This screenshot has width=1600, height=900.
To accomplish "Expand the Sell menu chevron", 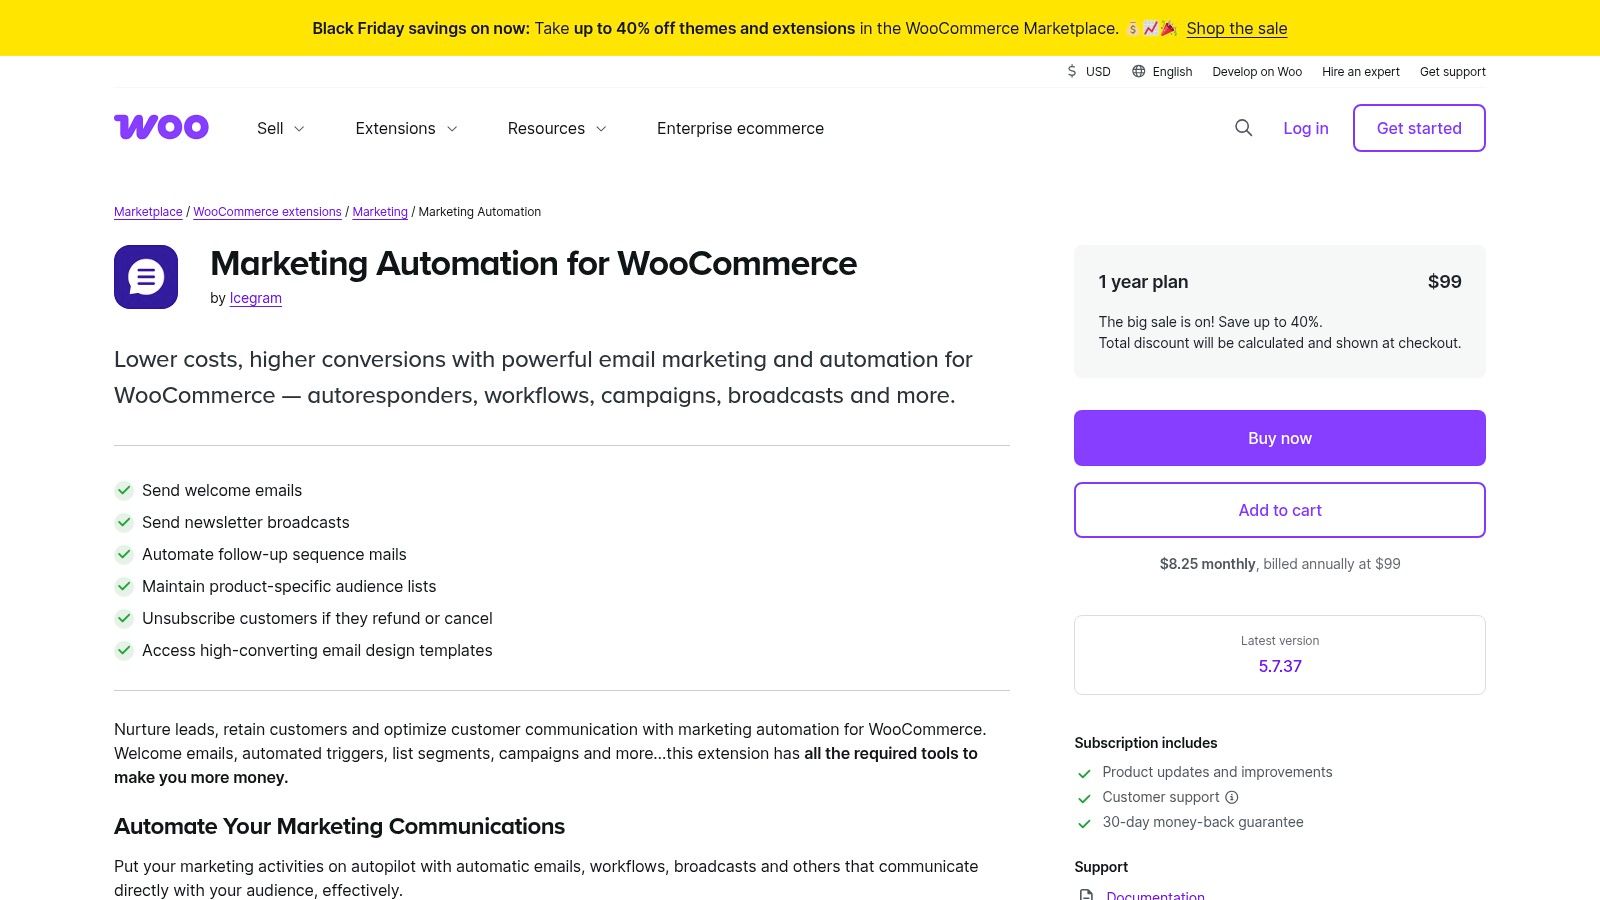I will point(299,129).
